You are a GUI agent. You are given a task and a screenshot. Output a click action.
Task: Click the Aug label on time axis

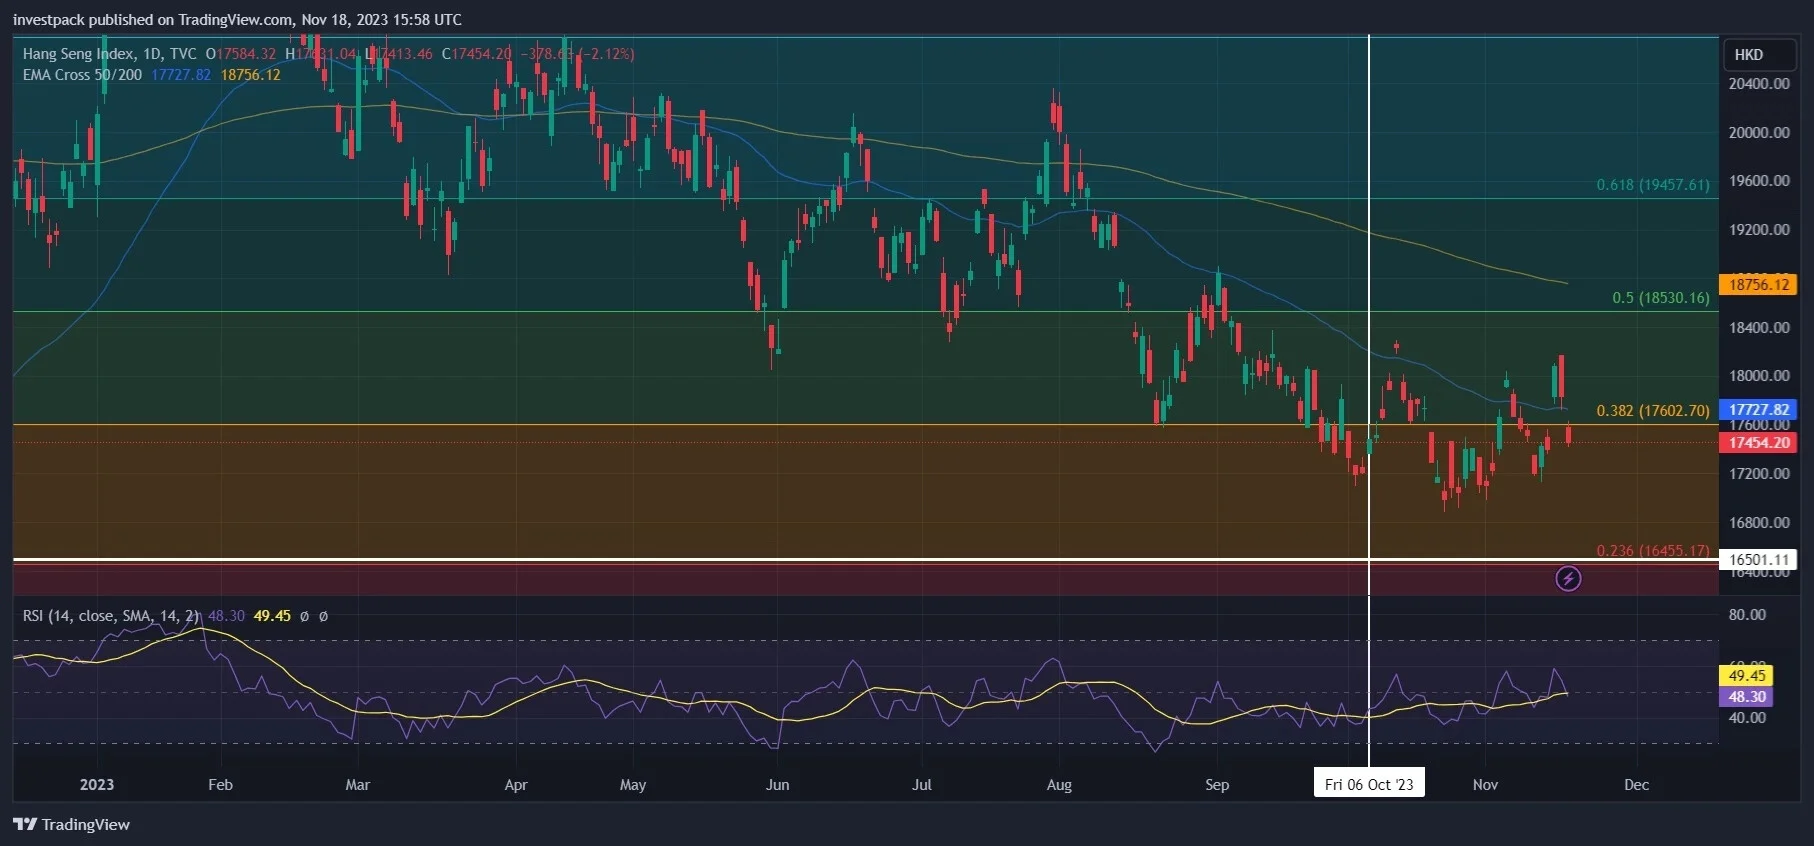pos(1059,785)
